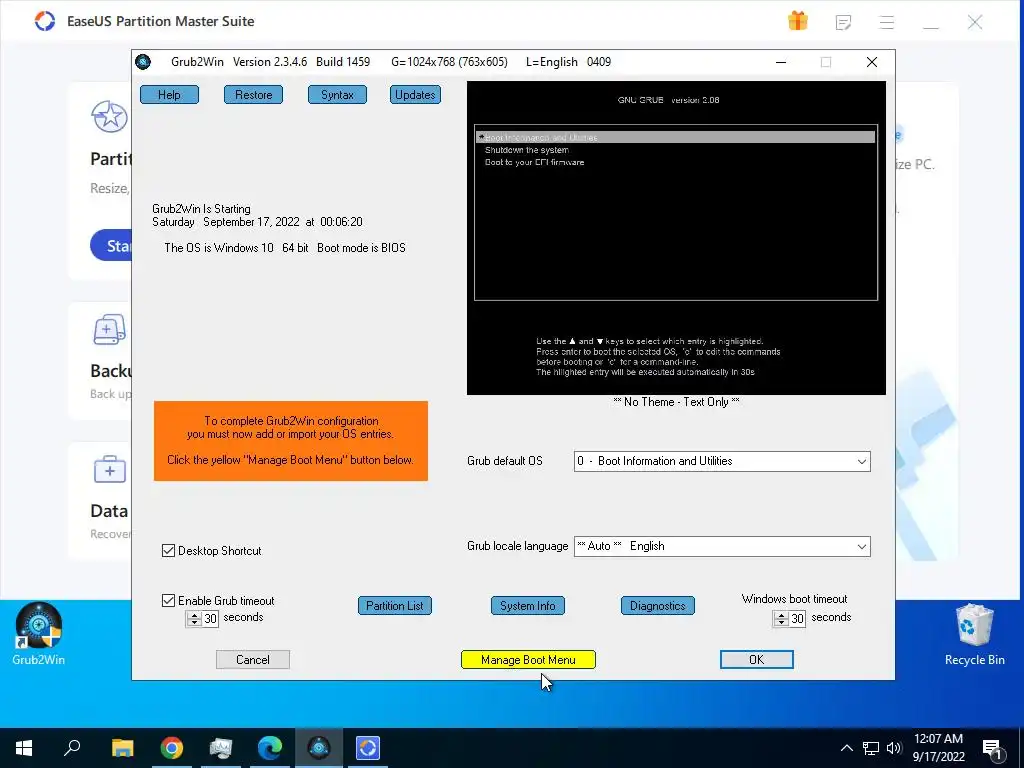Click Cancel in Grub2Win

[253, 660]
